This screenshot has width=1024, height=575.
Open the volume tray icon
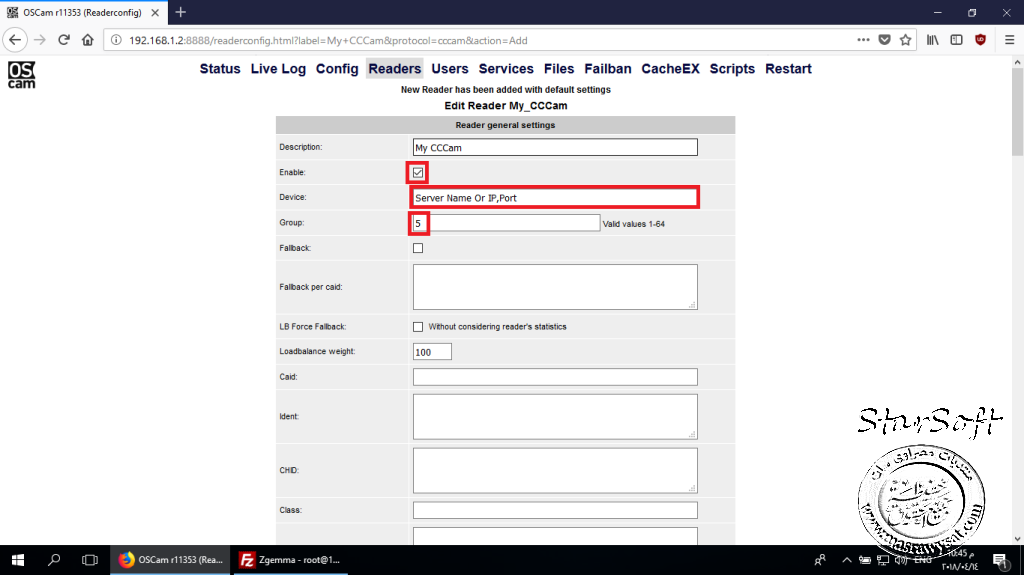coord(901,560)
